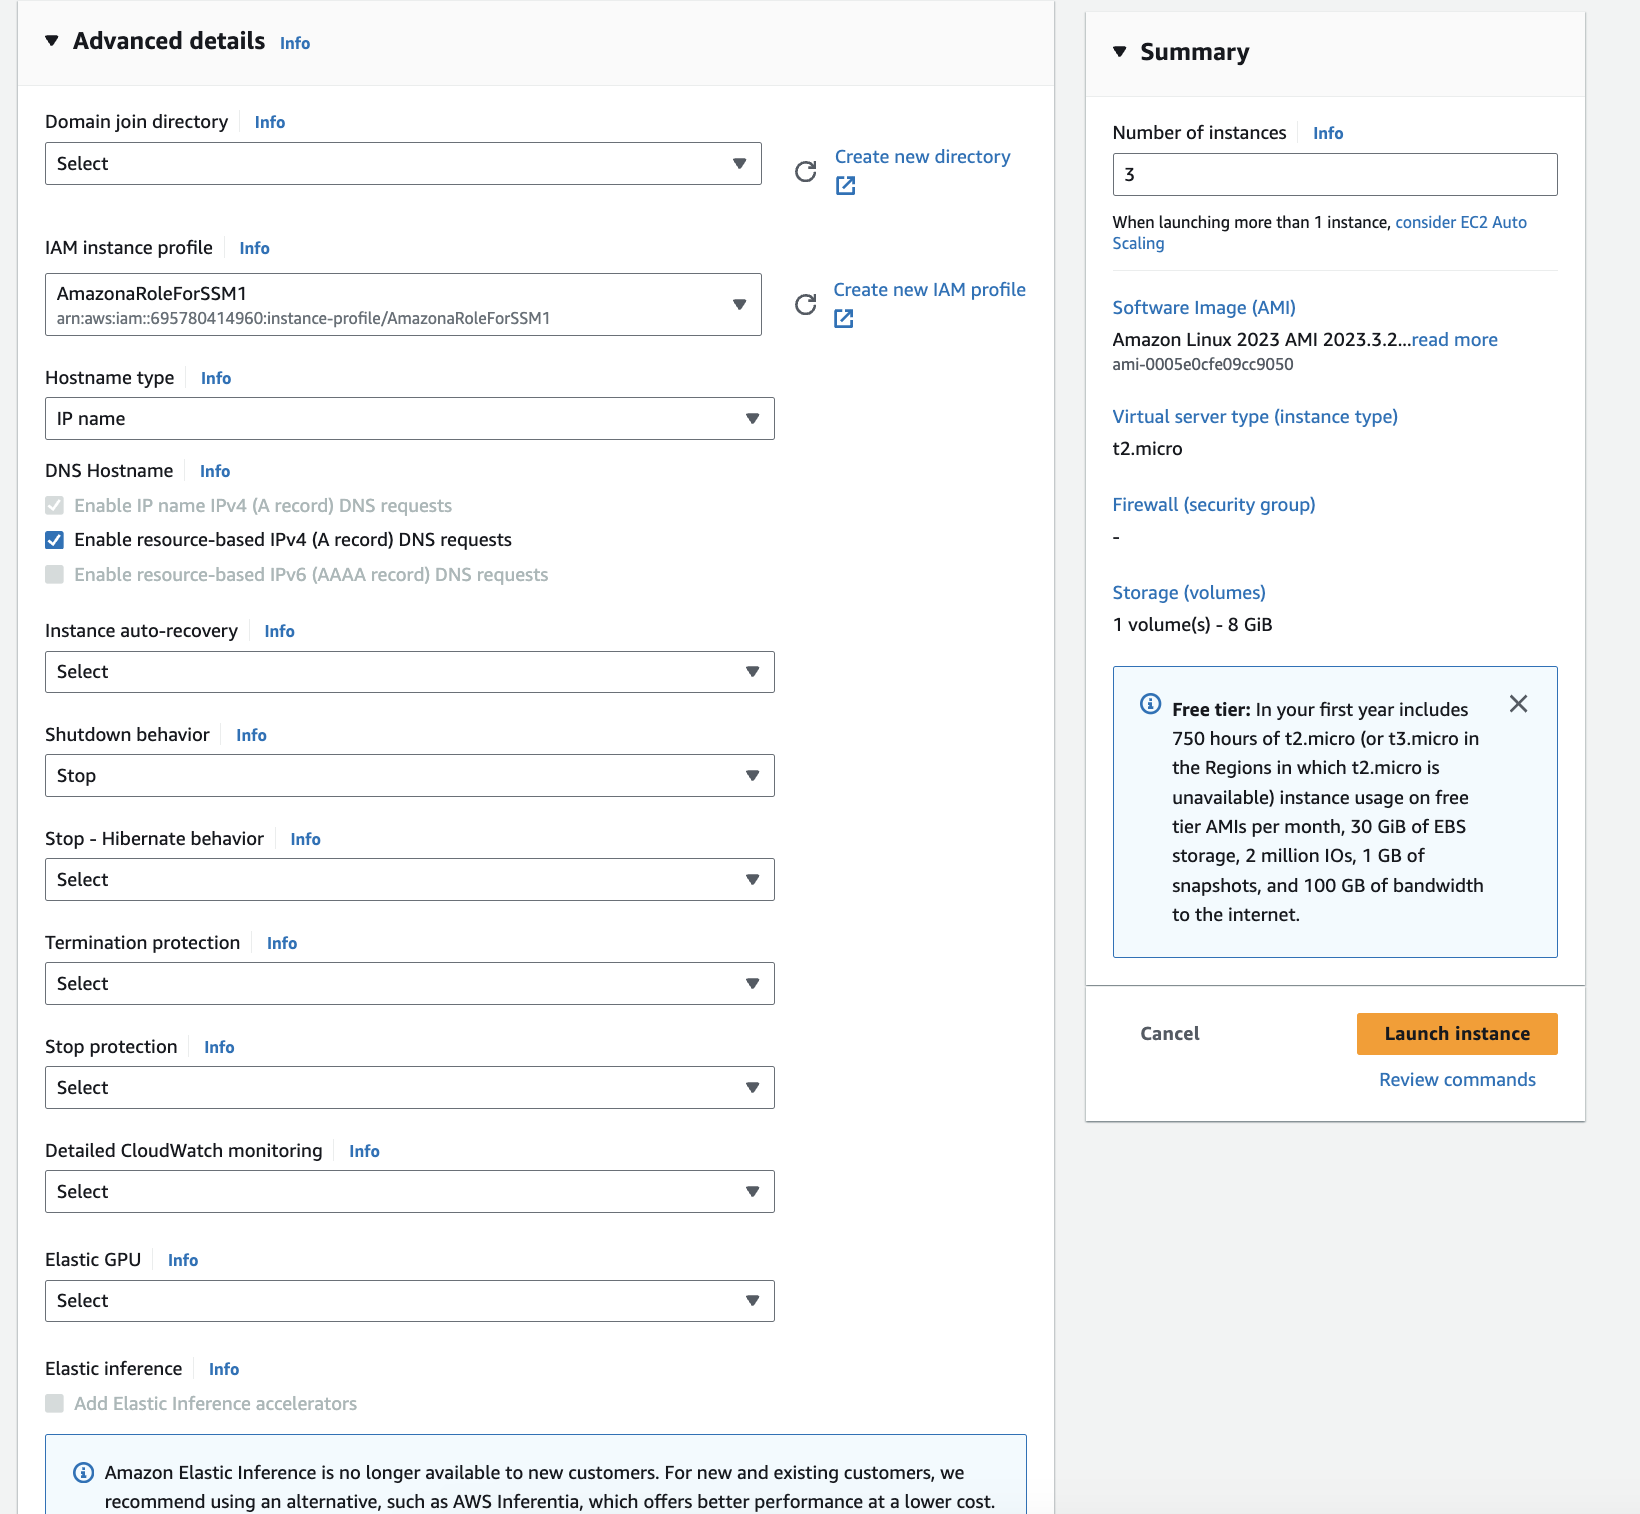Open the Shutdown behavior dropdown
Image resolution: width=1640 pixels, height=1514 pixels.
409,776
